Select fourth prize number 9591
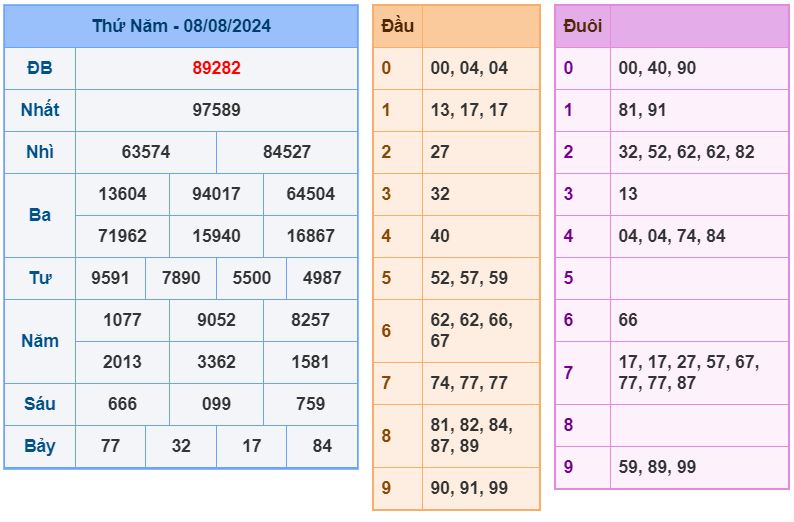 pos(110,278)
